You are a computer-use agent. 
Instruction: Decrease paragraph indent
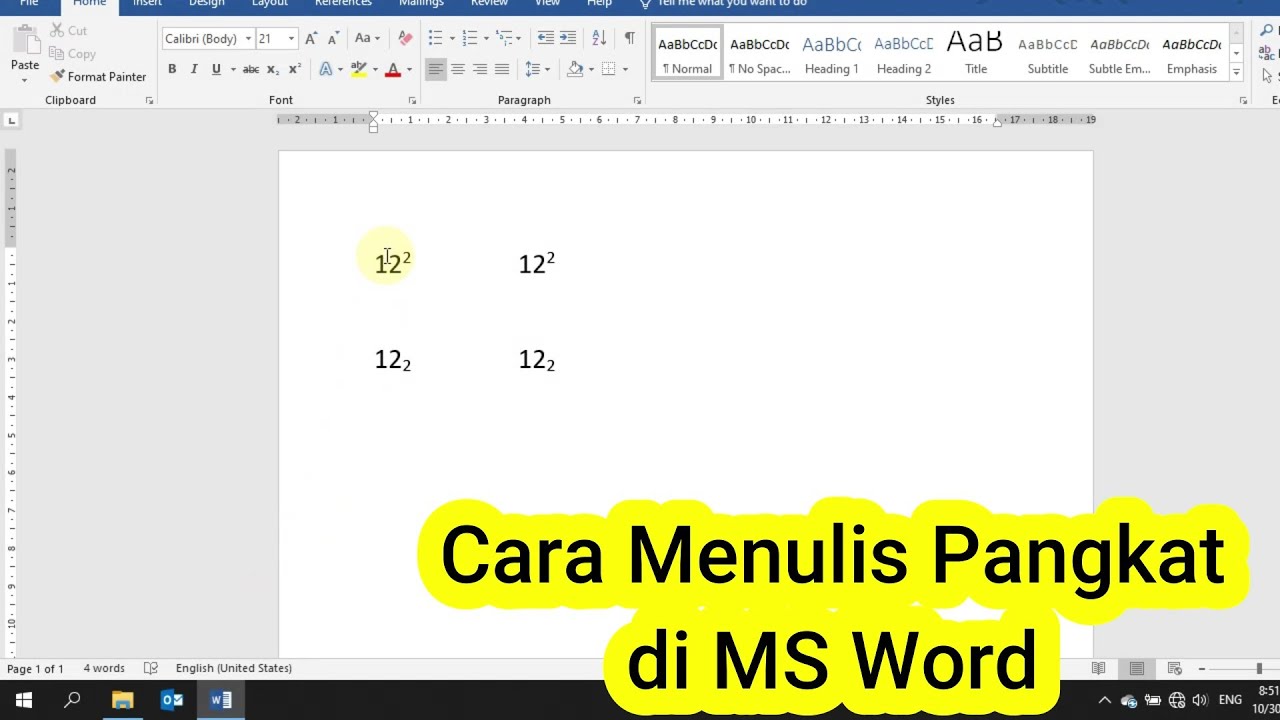pyautogui.click(x=546, y=38)
